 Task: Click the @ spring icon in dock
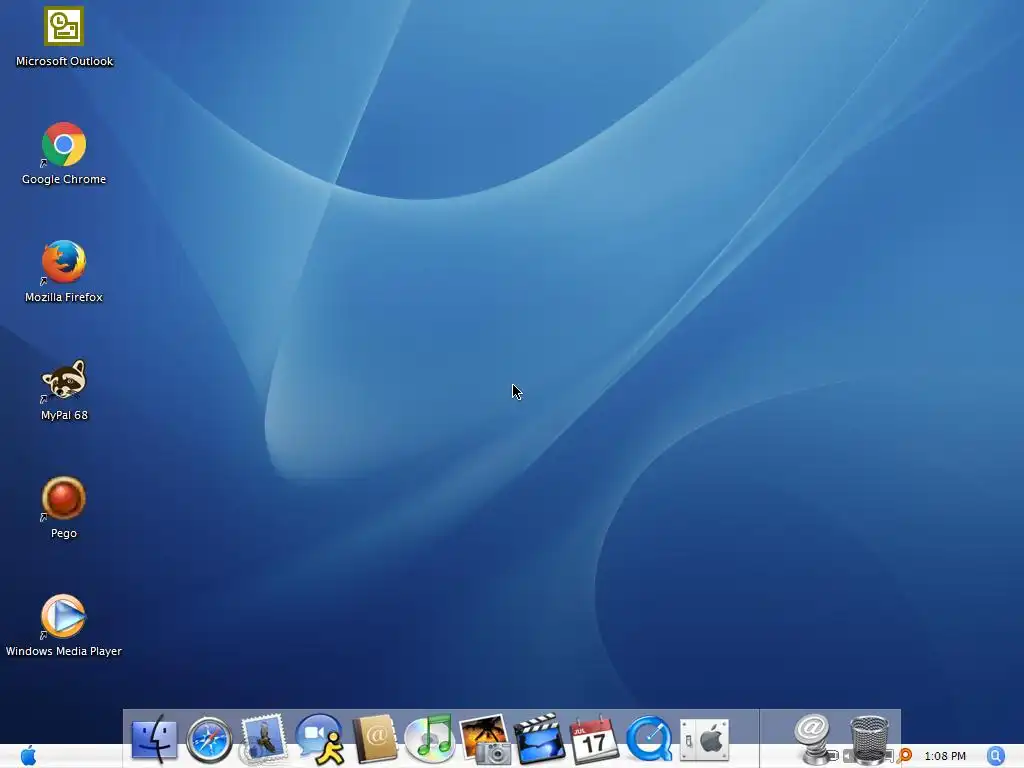coord(812,739)
